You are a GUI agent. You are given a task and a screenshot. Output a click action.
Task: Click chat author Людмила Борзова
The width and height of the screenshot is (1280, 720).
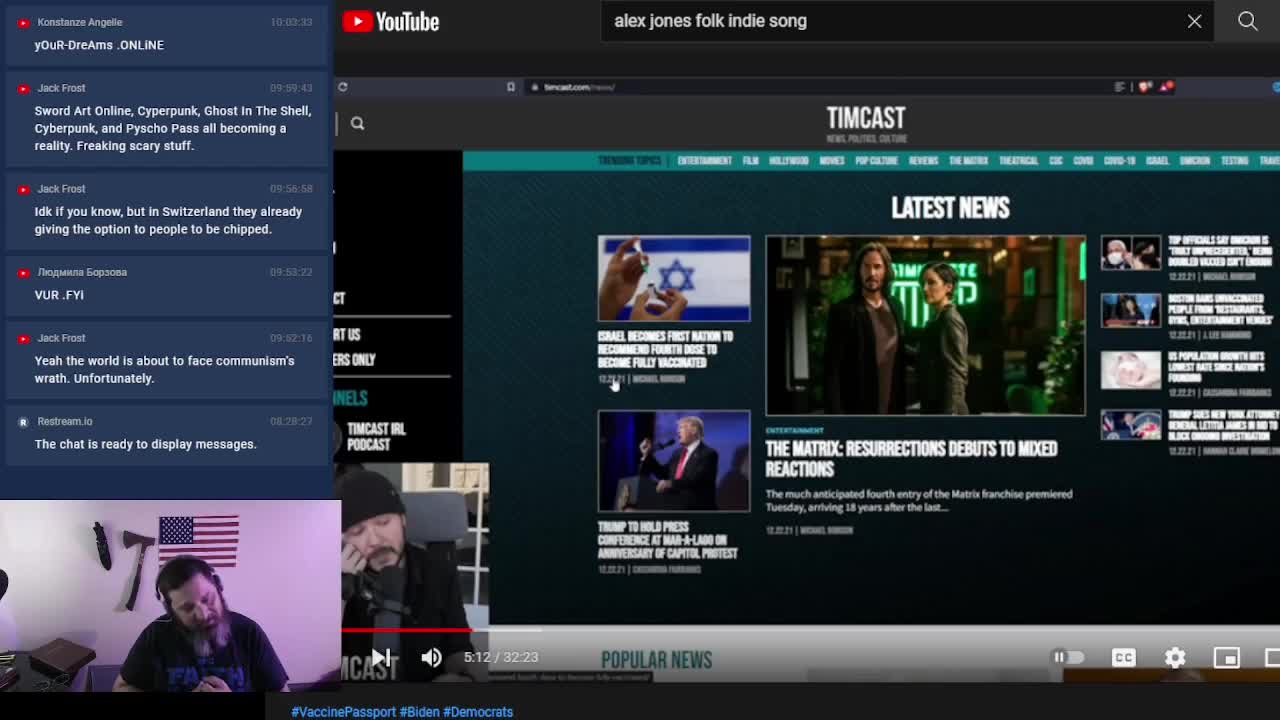[82, 272]
